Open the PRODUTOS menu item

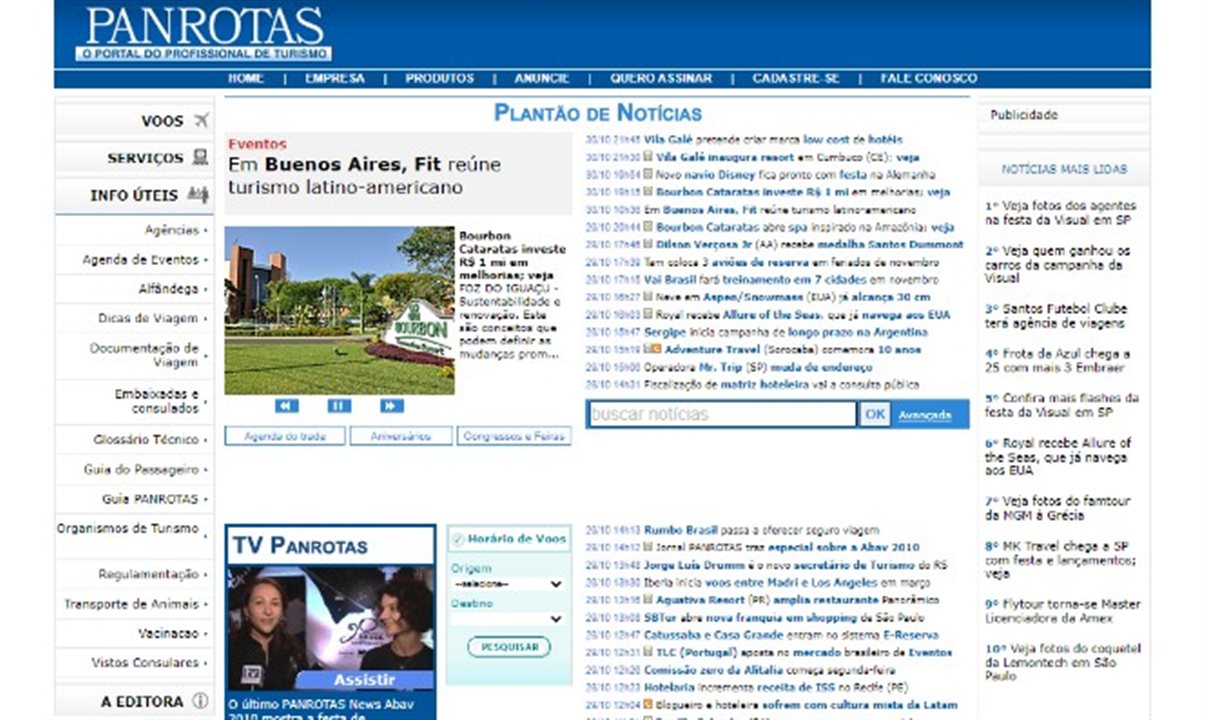point(440,78)
